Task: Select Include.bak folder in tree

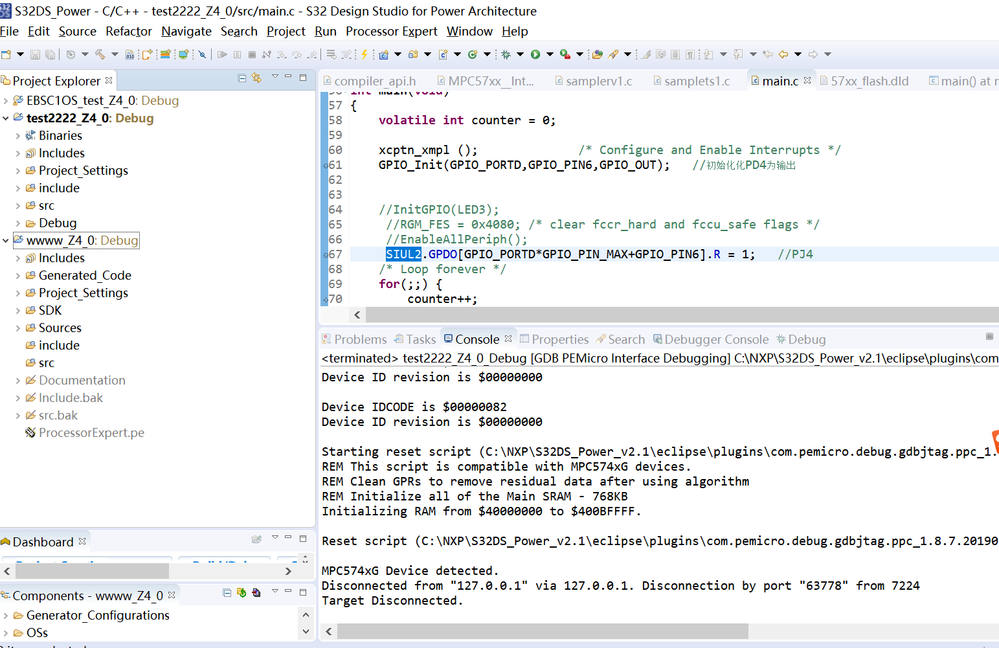Action: coord(64,398)
